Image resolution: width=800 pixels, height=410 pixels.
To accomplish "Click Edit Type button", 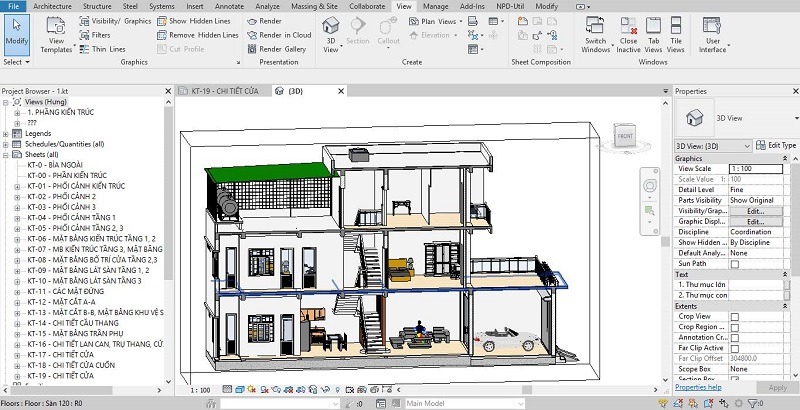I will click(x=777, y=146).
